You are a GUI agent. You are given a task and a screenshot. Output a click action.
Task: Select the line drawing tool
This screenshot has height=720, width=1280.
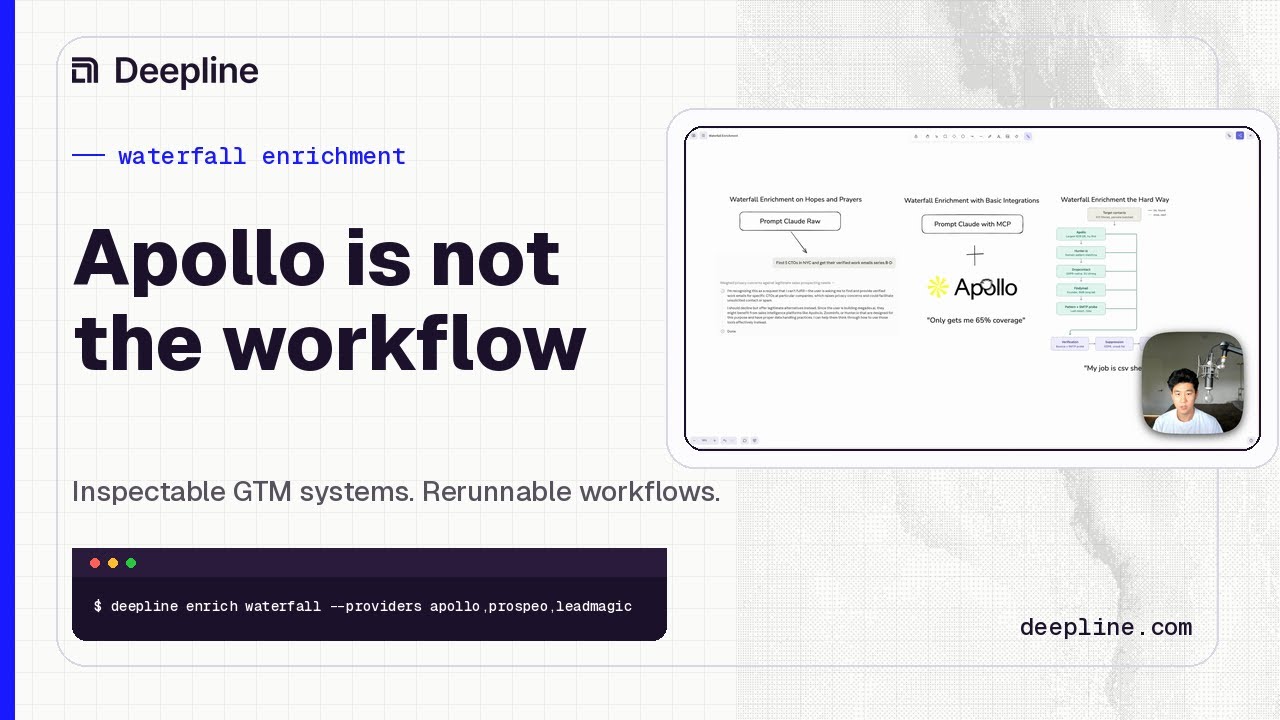coord(981,136)
